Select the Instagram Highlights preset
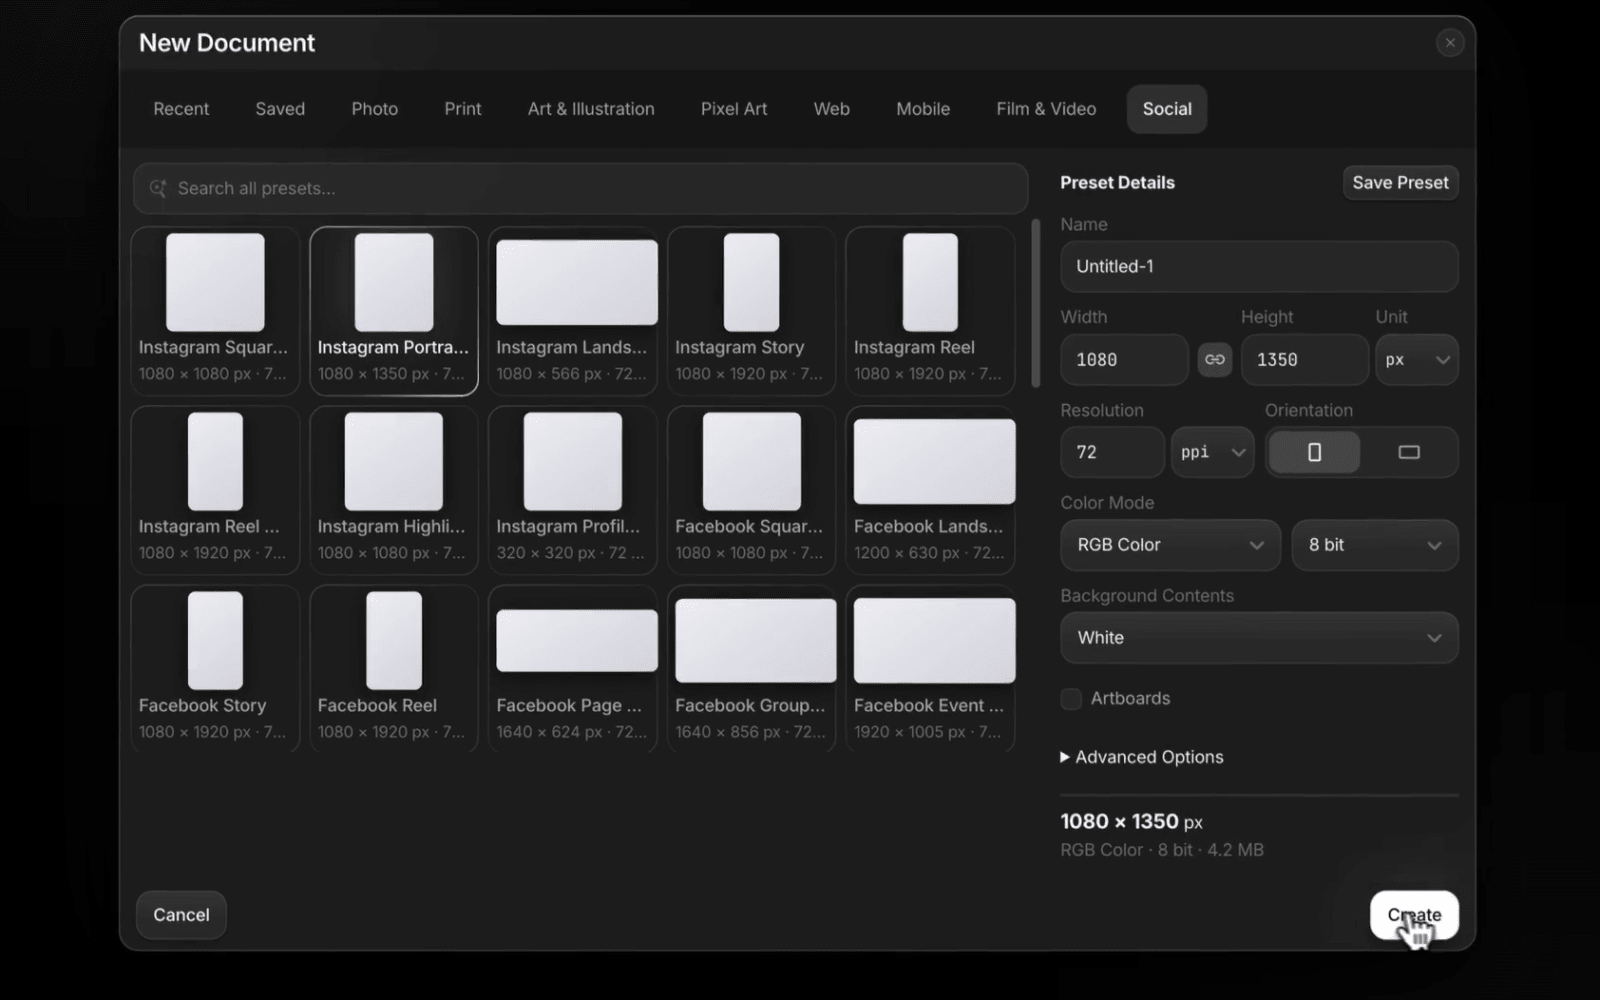This screenshot has height=1000, width=1600. tap(394, 490)
